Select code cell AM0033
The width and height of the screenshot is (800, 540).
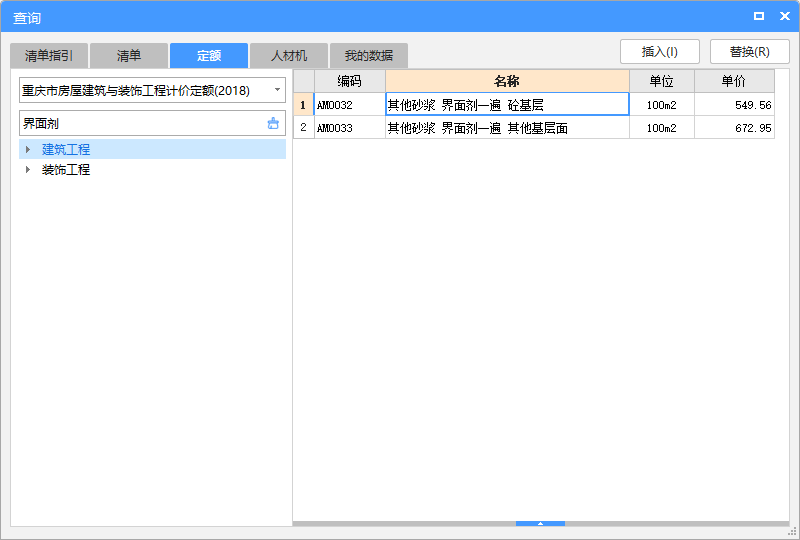click(x=349, y=127)
